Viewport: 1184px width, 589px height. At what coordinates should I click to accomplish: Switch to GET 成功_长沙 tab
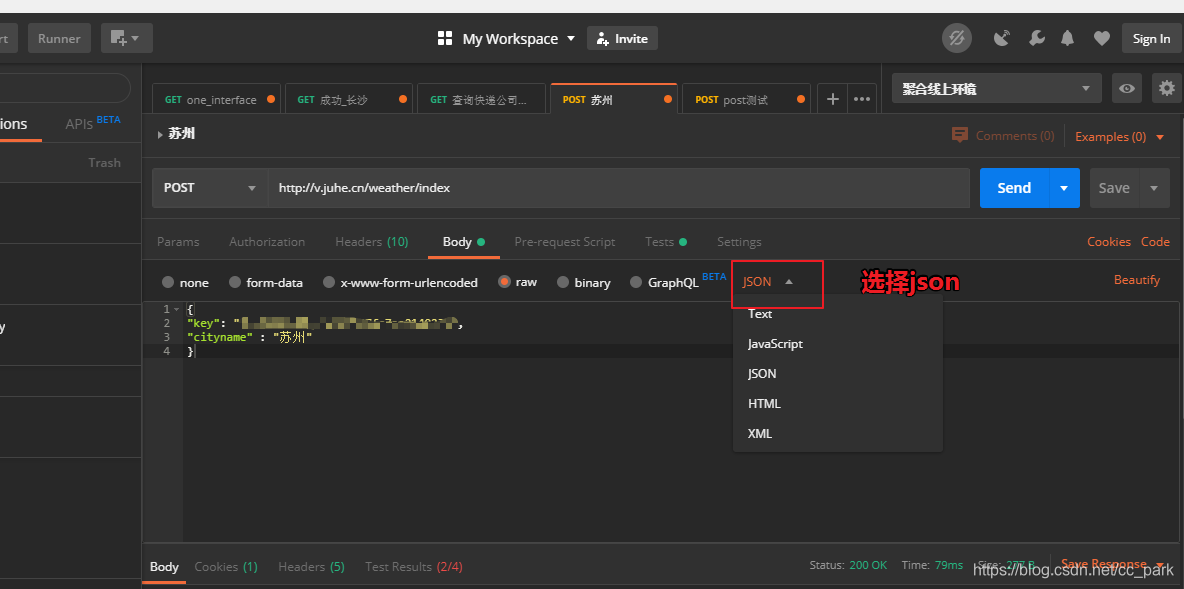[349, 99]
